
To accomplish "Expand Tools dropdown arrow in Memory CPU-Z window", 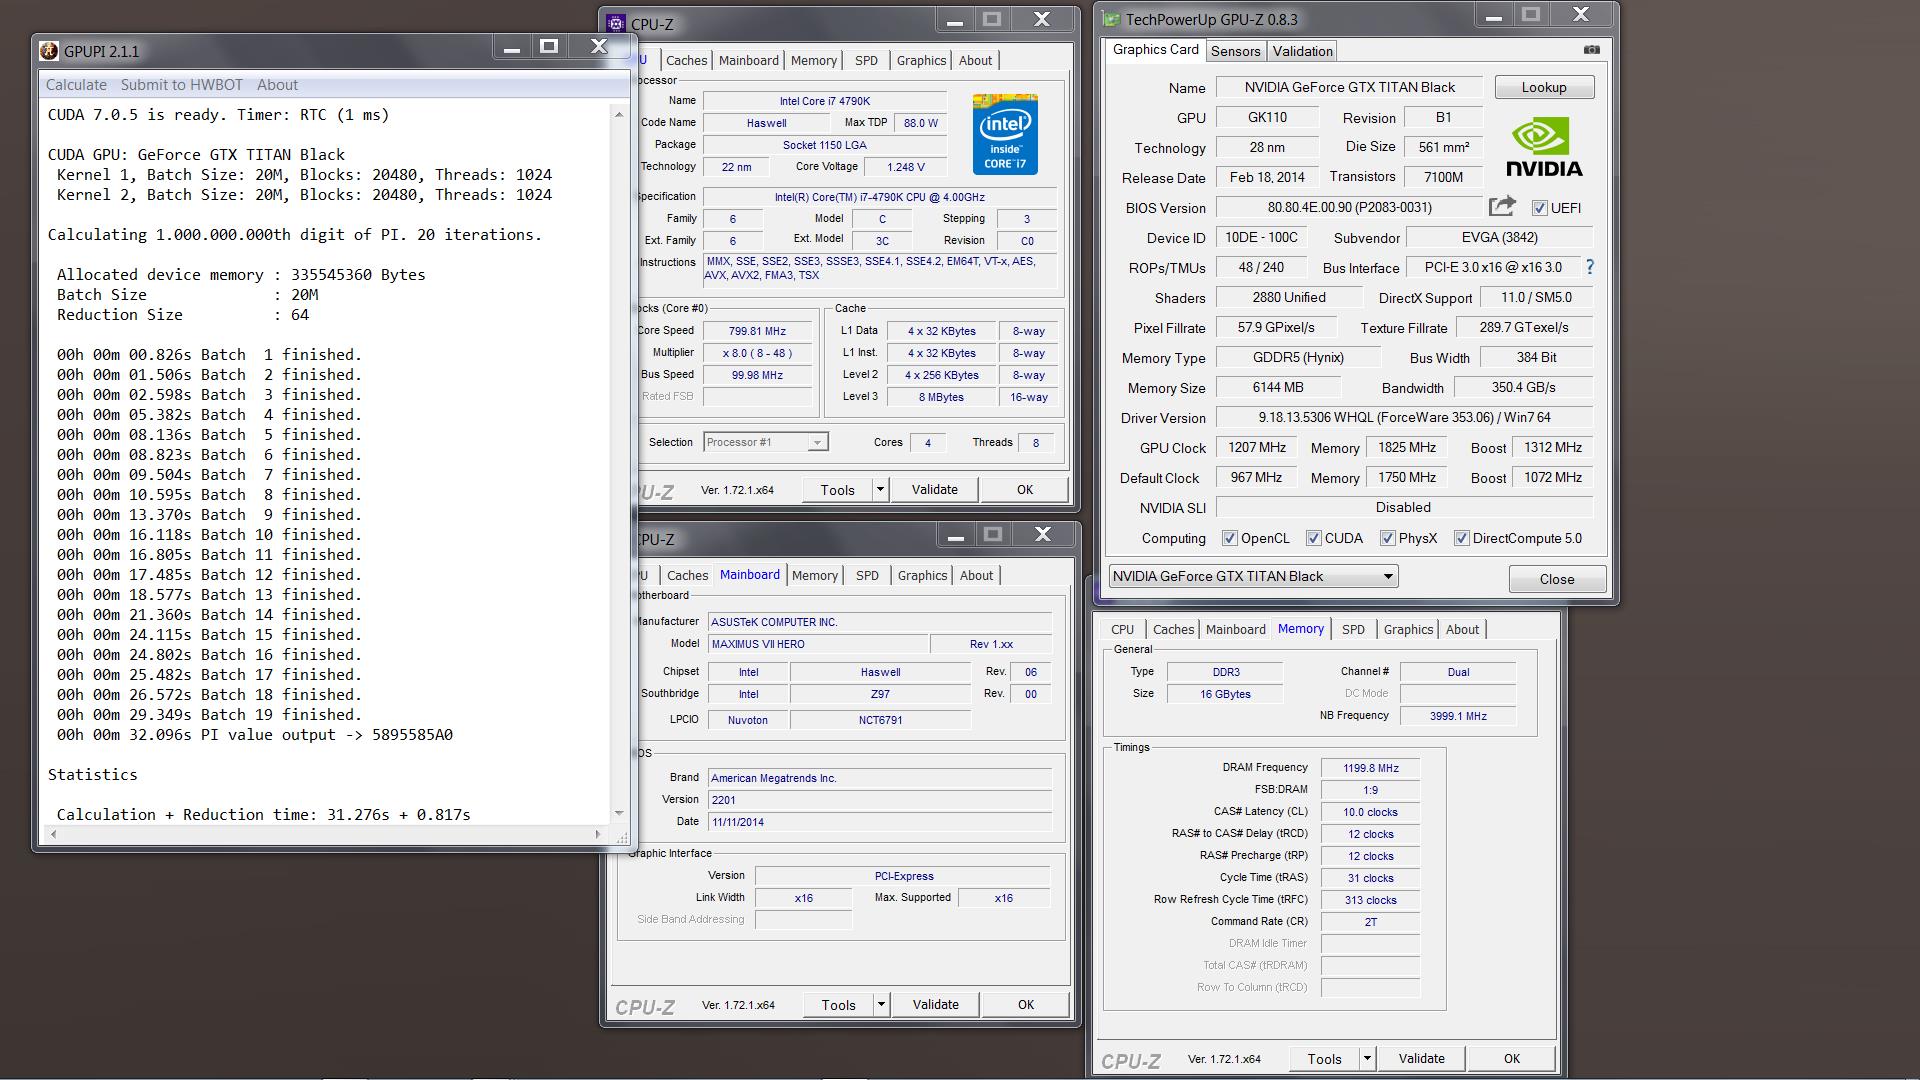I will pos(1367,1058).
